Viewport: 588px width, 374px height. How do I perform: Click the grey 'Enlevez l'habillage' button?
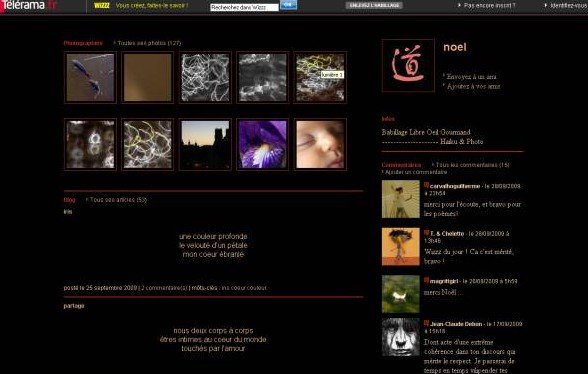[x=374, y=6]
